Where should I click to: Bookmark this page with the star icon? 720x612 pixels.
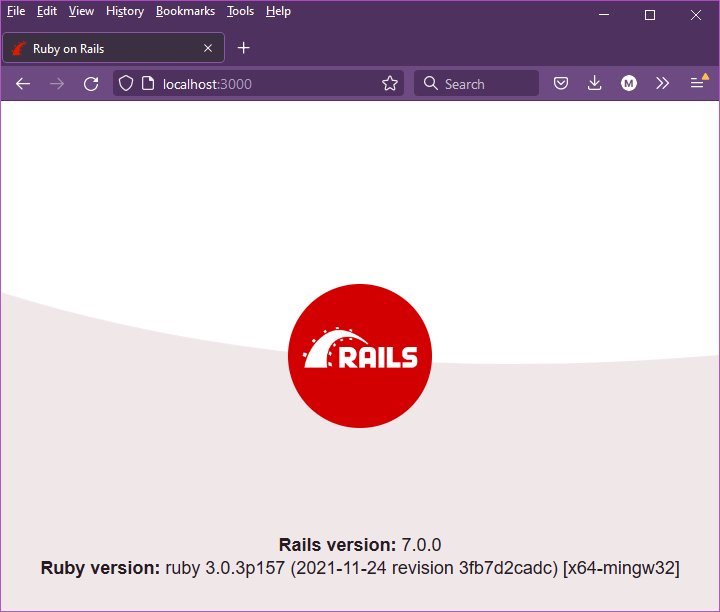coord(390,84)
